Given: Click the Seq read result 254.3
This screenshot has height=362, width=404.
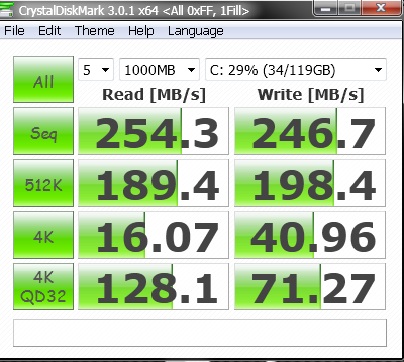Looking at the screenshot, I should (x=153, y=131).
